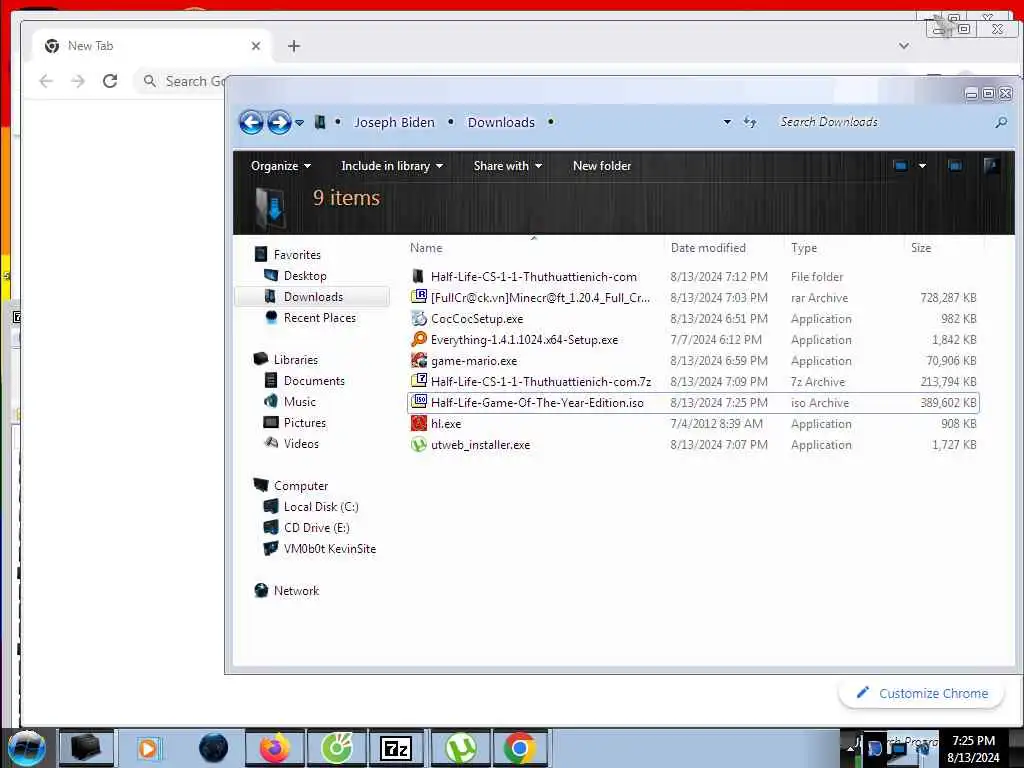
Task: Collapse the Favorites group in sidebar
Action: [x=297, y=255]
